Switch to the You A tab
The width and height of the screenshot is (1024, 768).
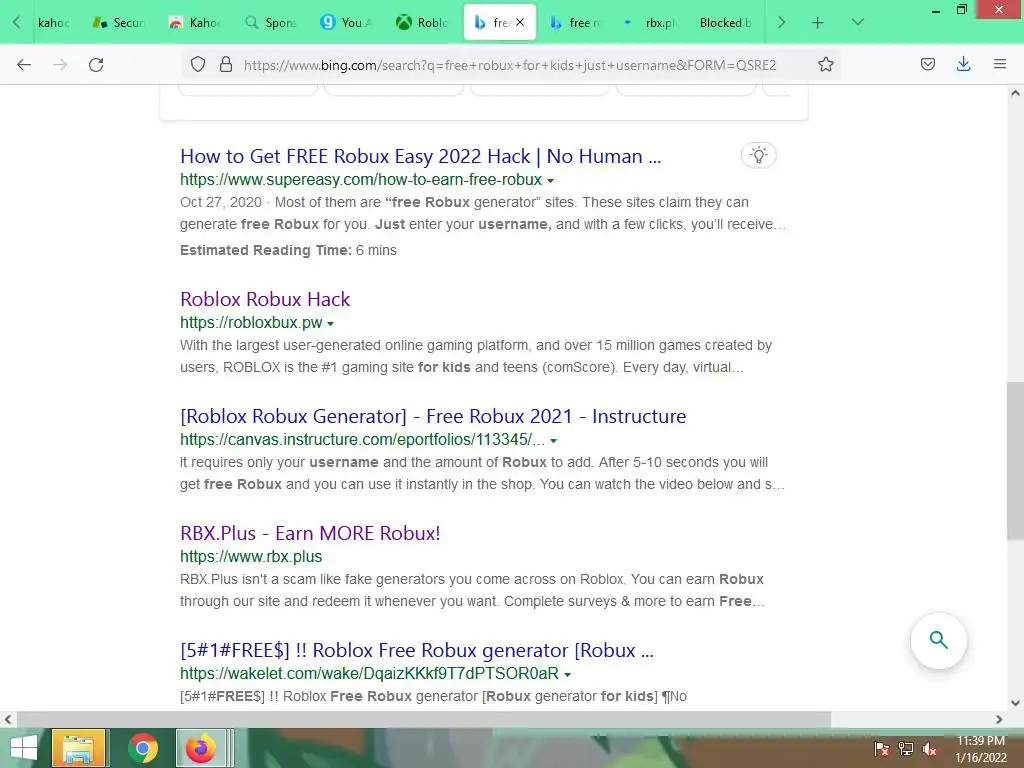tap(346, 23)
